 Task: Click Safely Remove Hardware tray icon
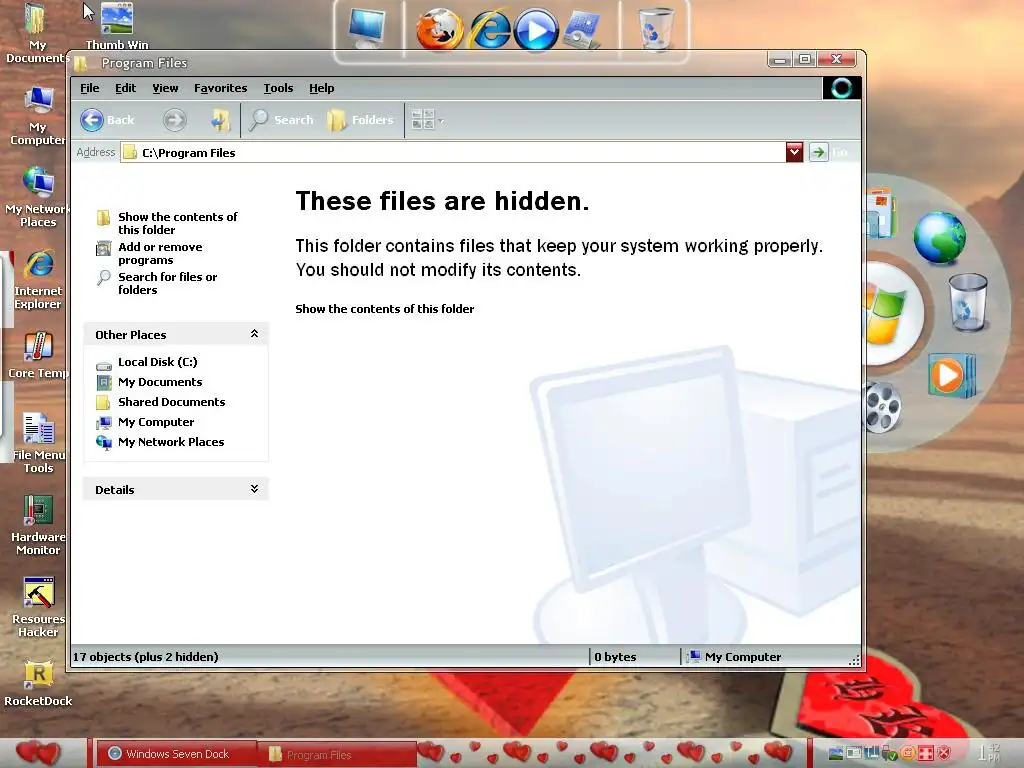pos(889,754)
